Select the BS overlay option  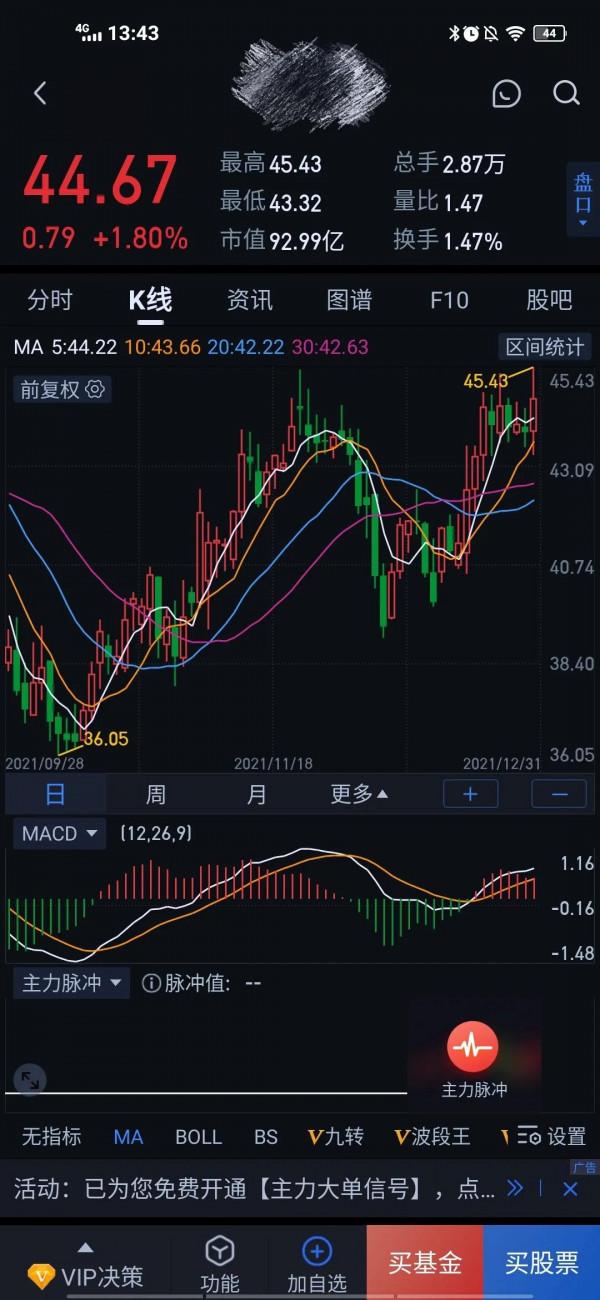pos(265,1137)
